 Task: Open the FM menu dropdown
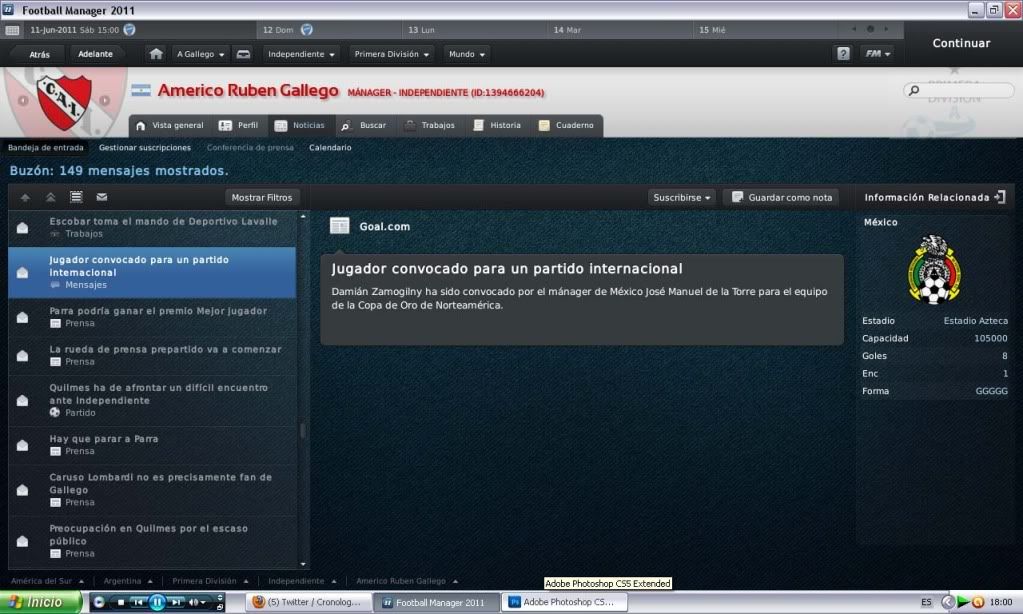[x=878, y=54]
